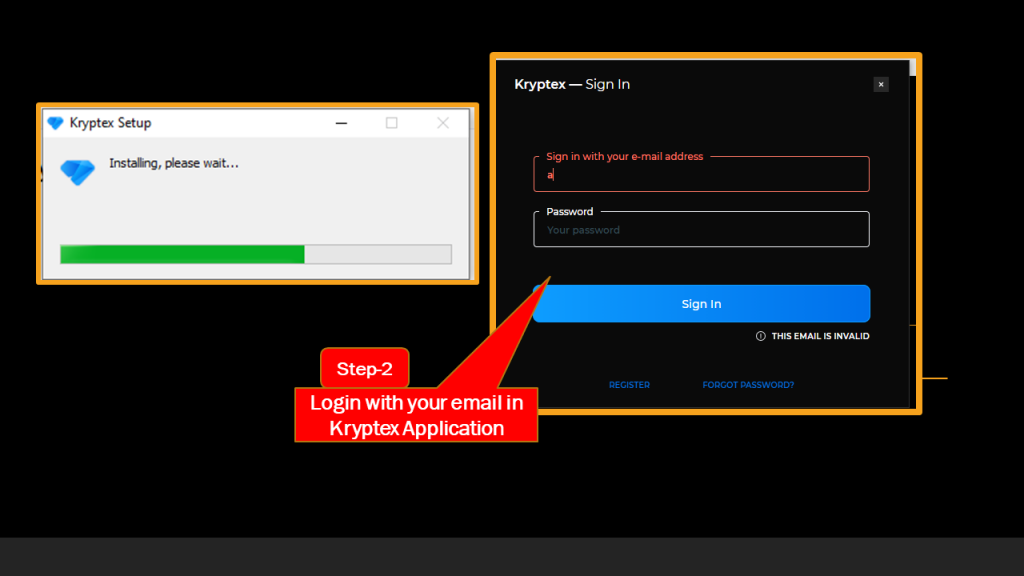Viewport: 1024px width, 576px height.
Task: Click the blue Sign In button
Action: tap(701, 304)
